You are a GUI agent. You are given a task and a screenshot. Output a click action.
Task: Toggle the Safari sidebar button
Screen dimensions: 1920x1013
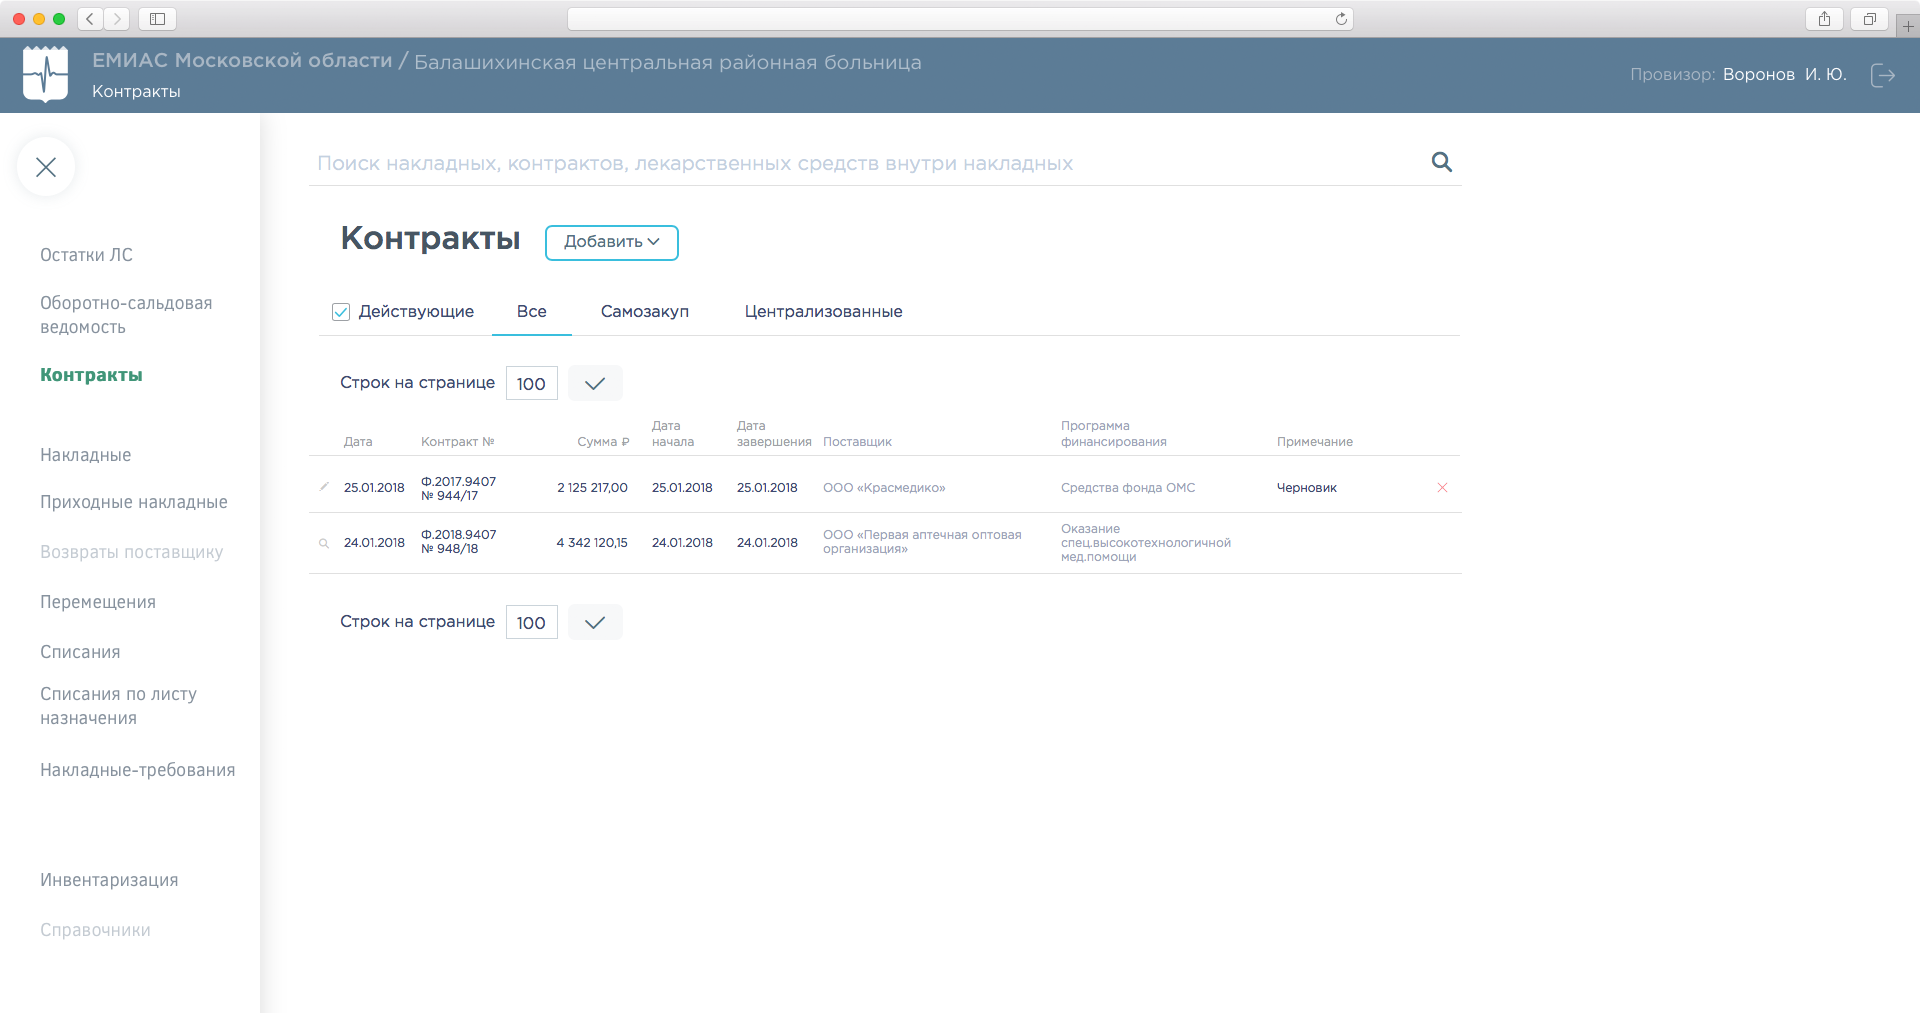(157, 19)
